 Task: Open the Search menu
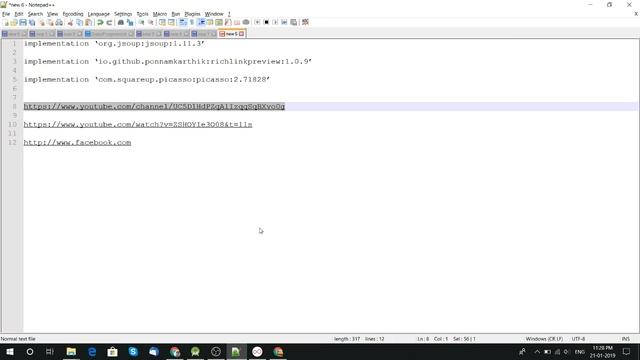[35, 14]
